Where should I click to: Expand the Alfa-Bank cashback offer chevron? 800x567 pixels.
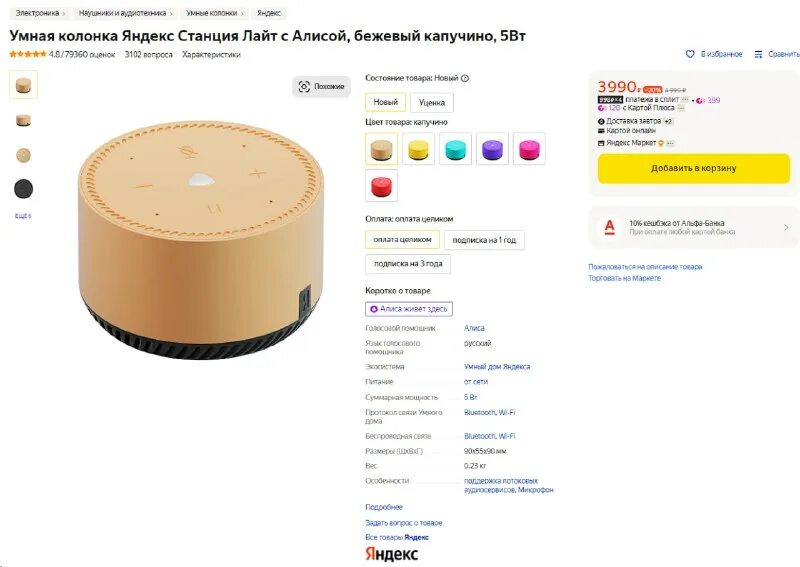(786, 227)
